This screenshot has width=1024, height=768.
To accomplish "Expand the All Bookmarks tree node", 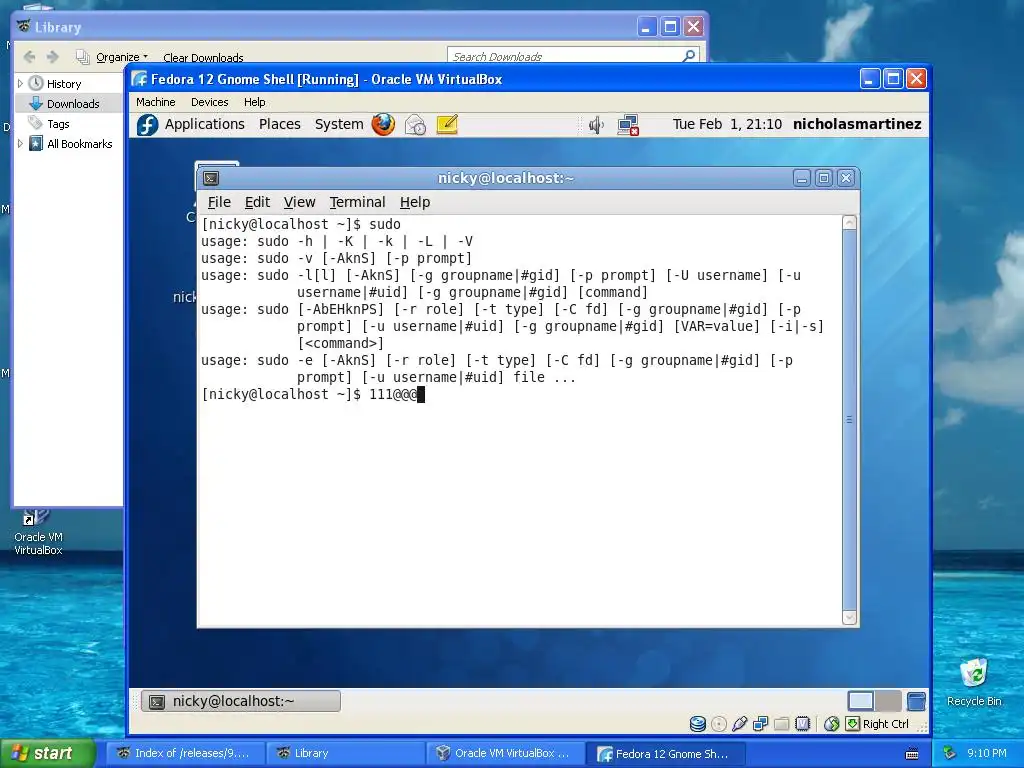I will tap(20, 144).
